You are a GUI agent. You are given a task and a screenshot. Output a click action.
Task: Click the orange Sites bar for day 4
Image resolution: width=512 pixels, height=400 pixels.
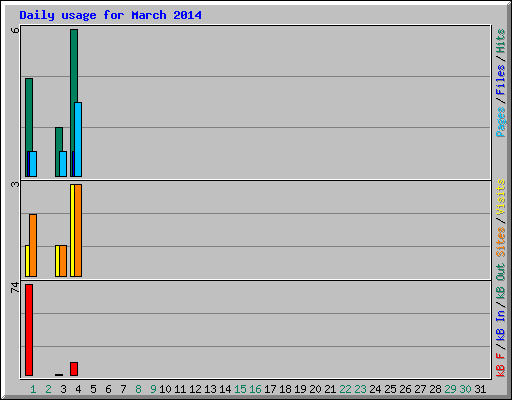[78, 230]
